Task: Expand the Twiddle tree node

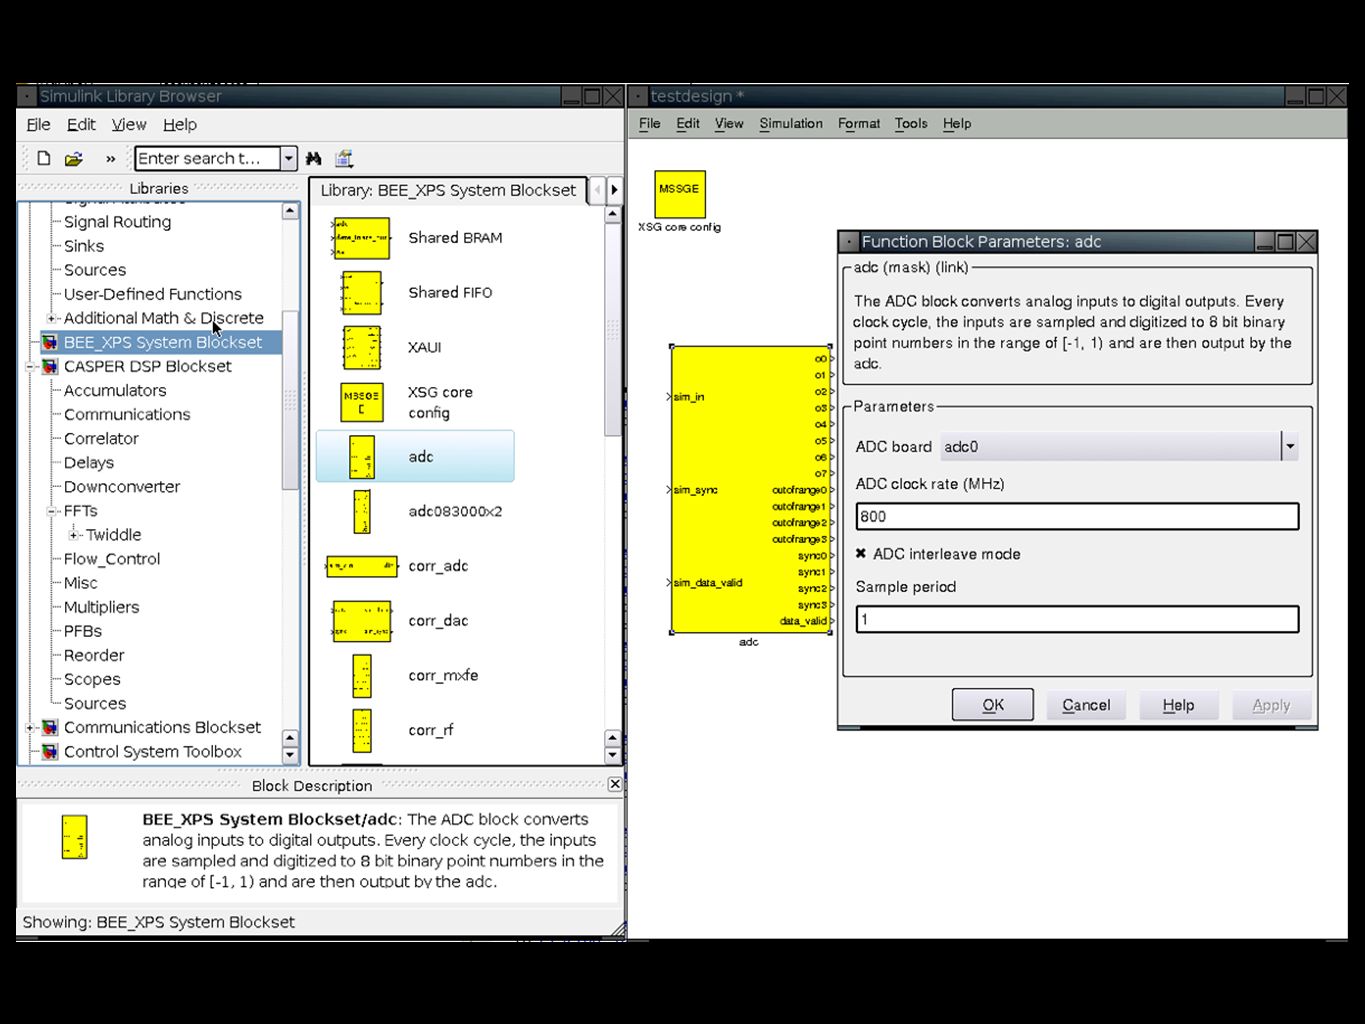Action: coord(74,535)
